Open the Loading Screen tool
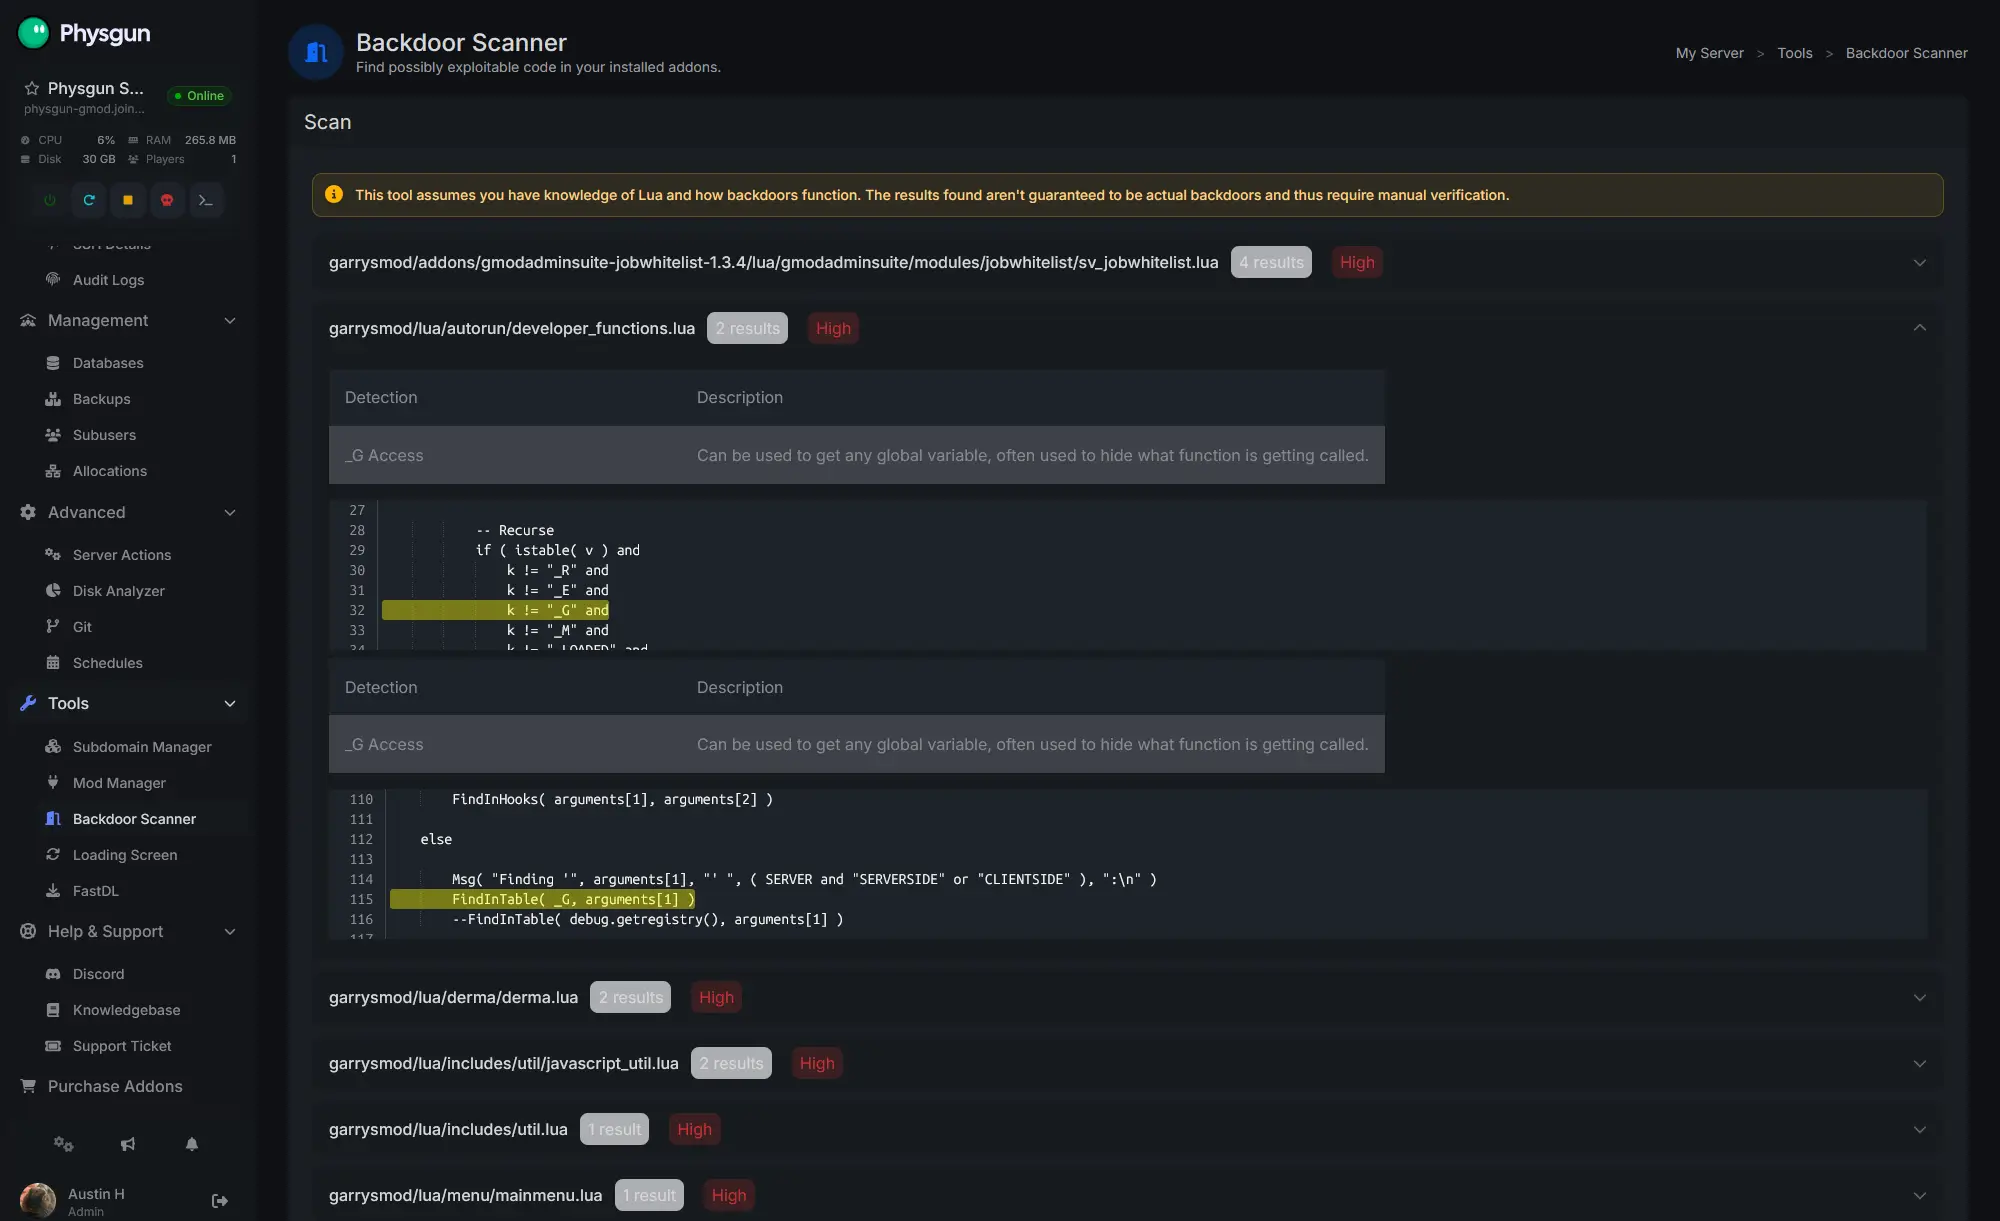The height and width of the screenshot is (1221, 2000). click(x=125, y=855)
